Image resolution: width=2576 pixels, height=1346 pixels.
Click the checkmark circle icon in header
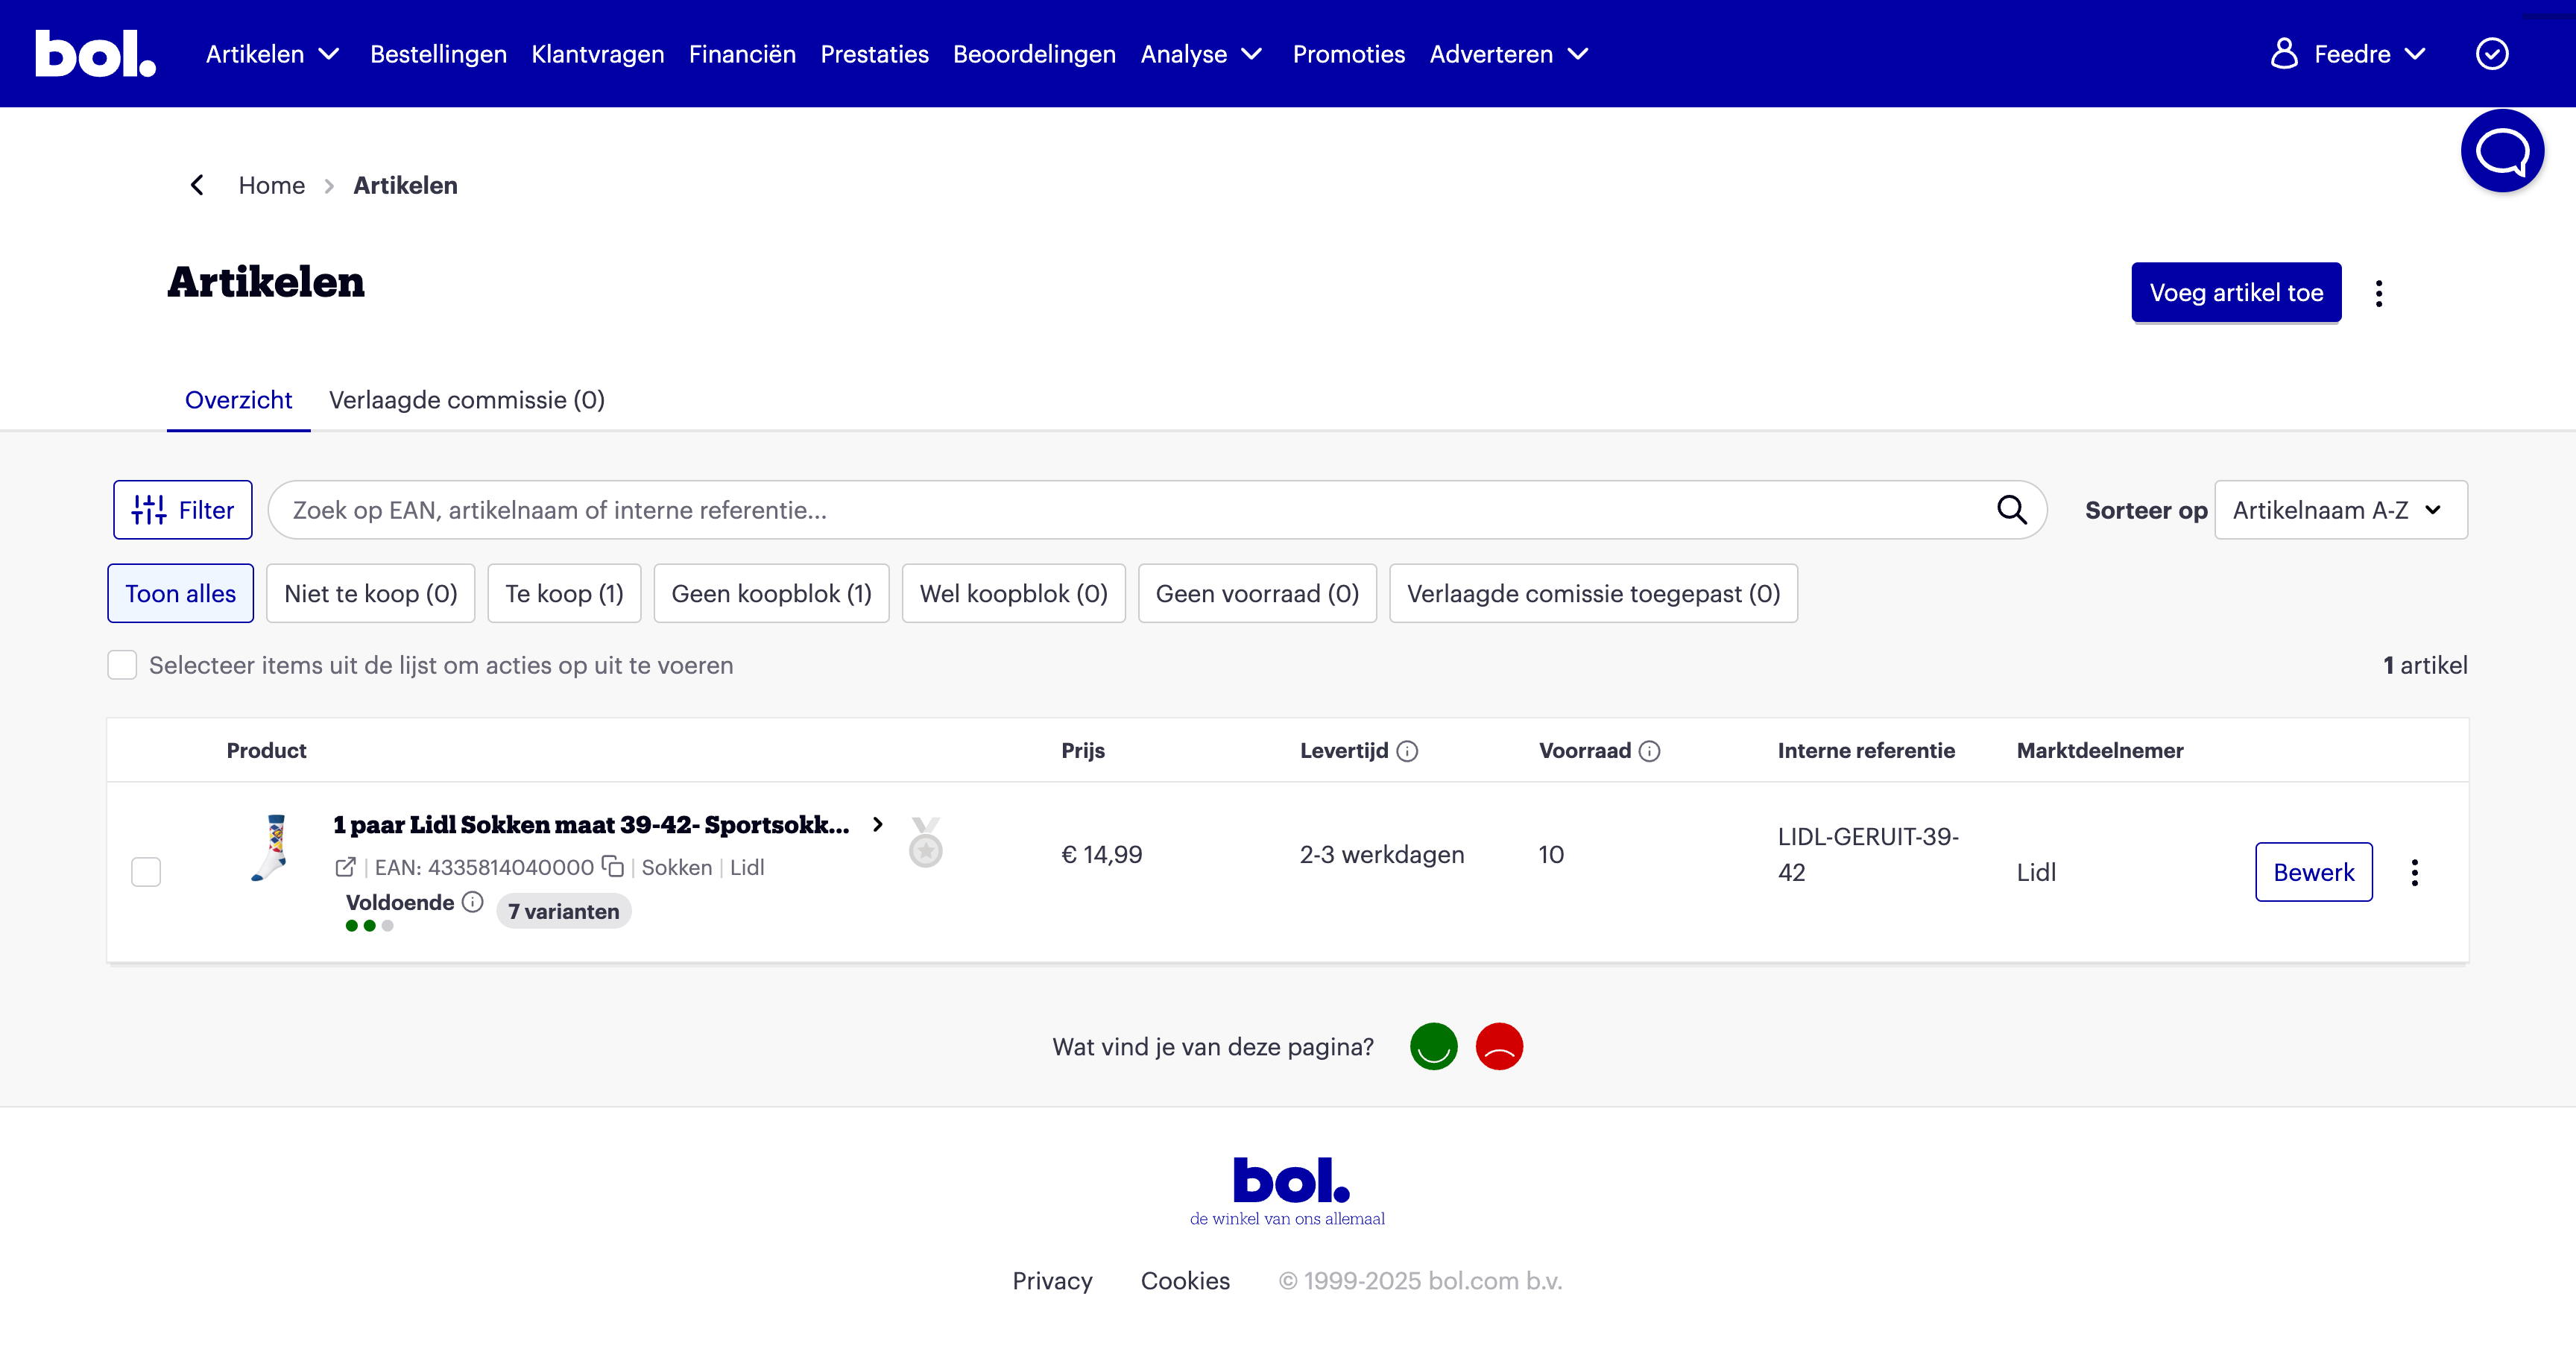pyautogui.click(x=2491, y=54)
